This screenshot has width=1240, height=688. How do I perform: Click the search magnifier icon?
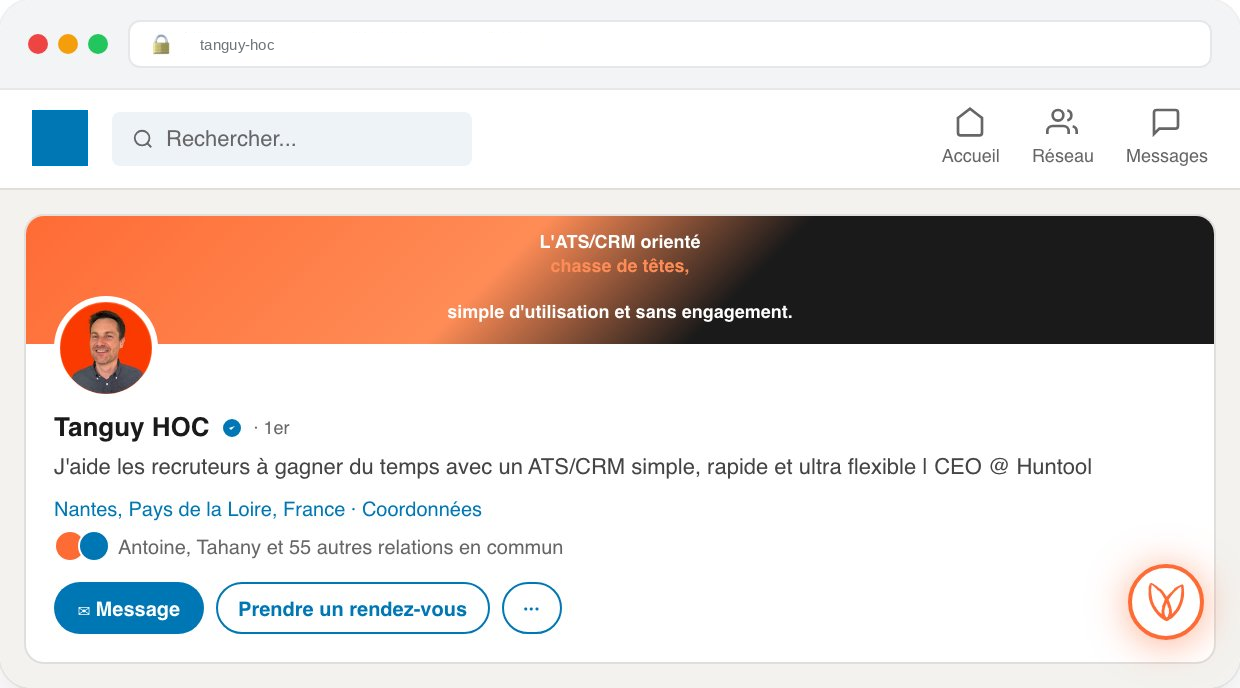[143, 139]
